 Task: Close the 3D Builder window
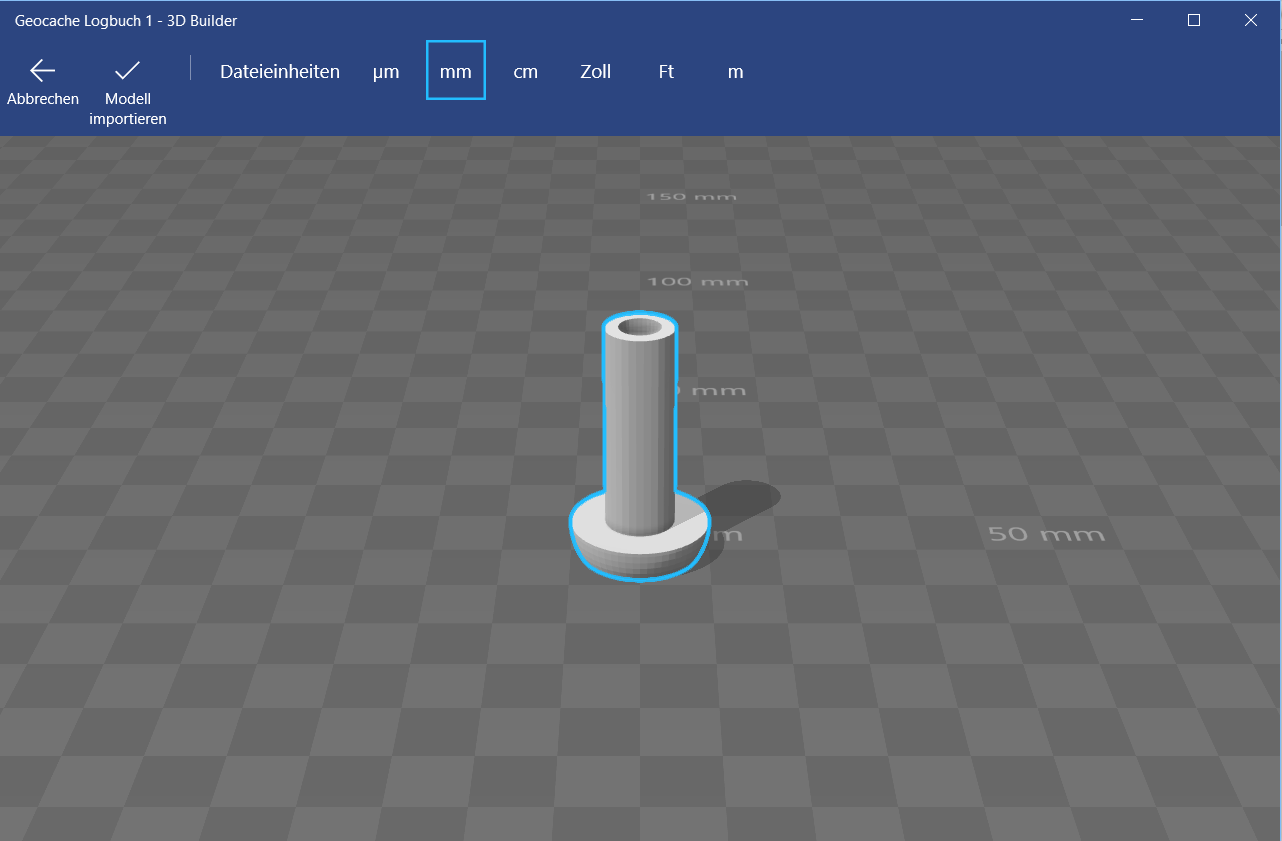click(x=1251, y=20)
